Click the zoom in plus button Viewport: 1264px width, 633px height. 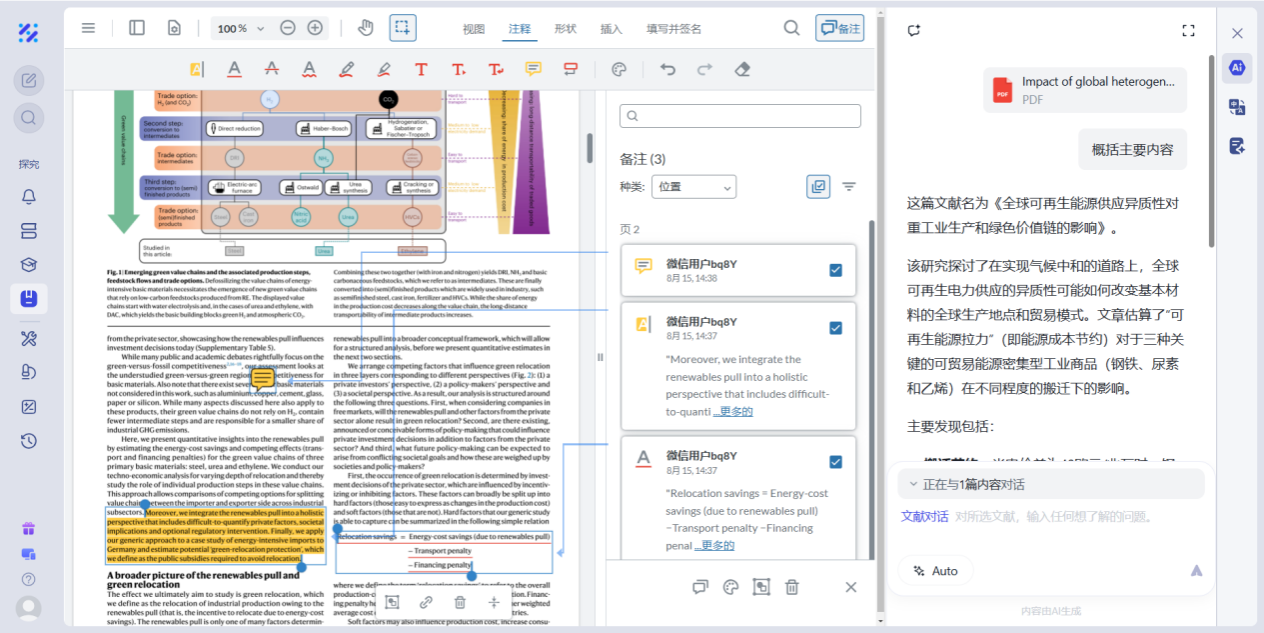[x=315, y=28]
